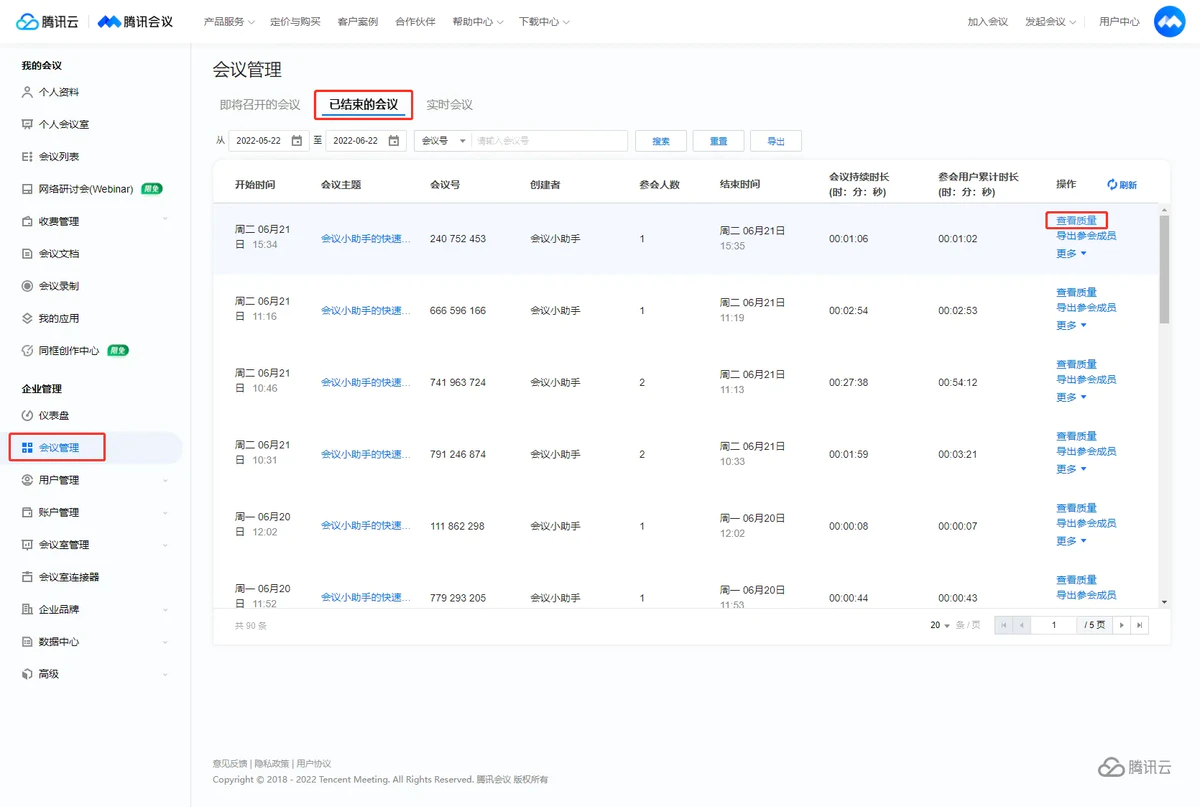
Task: Jump to first page of results
Action: pyautogui.click(x=1004, y=625)
